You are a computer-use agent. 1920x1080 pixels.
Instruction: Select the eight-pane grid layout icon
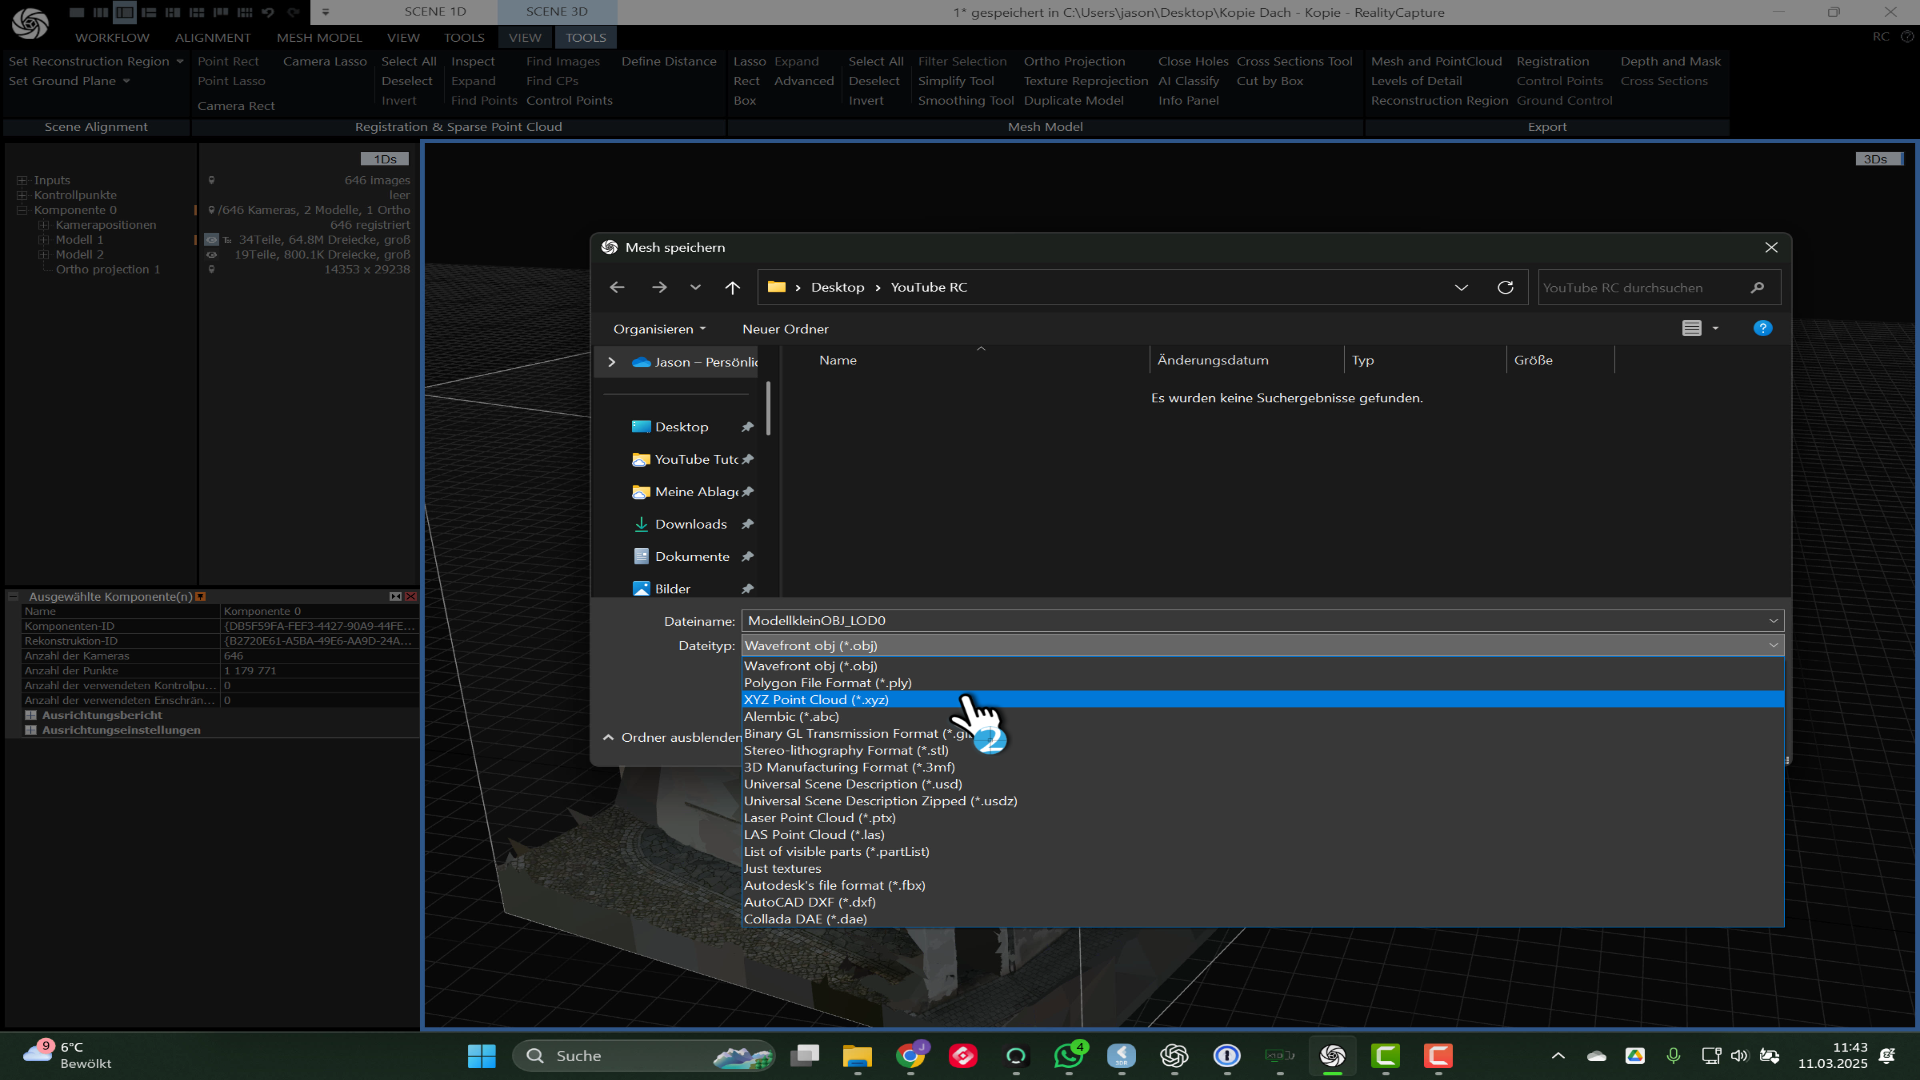(x=244, y=12)
